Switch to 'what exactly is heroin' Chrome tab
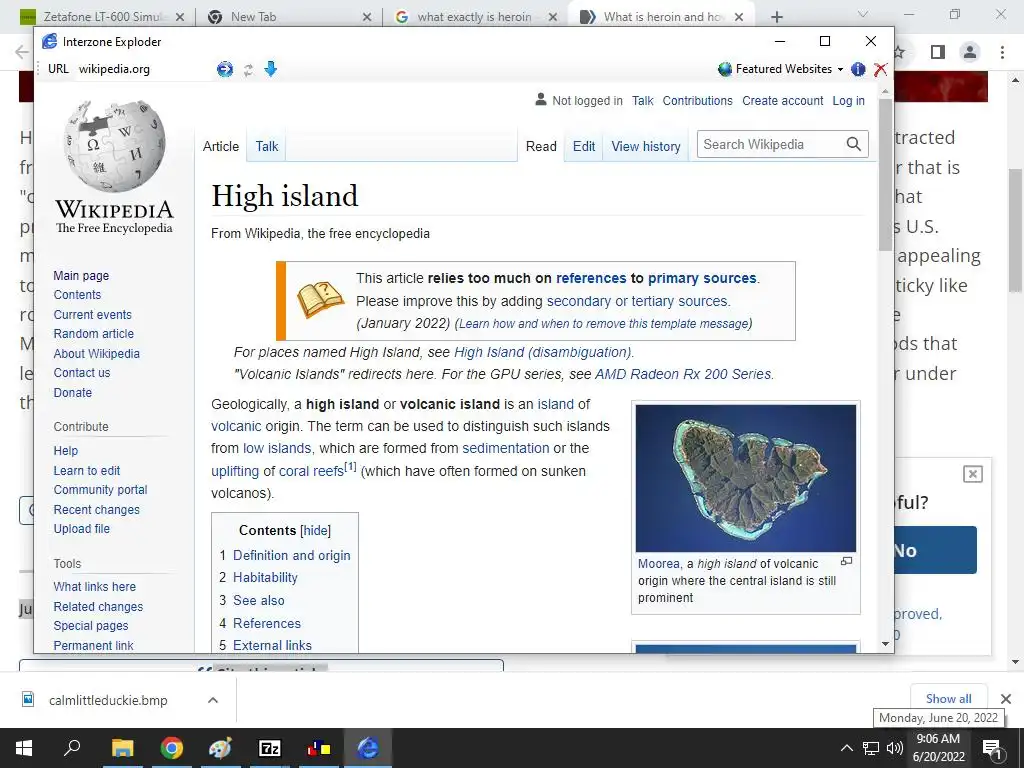1024x768 pixels. tap(475, 17)
